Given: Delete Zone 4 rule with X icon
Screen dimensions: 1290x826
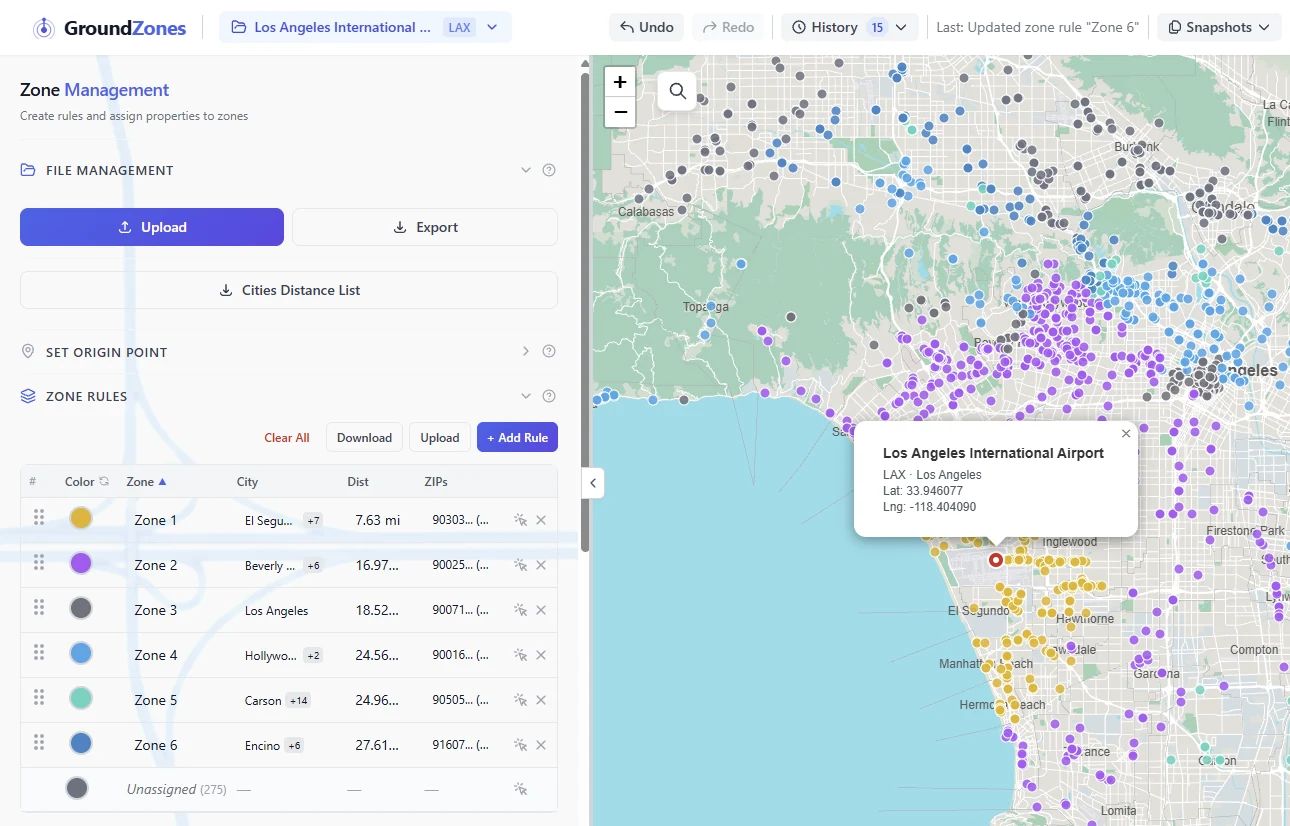Looking at the screenshot, I should pyautogui.click(x=541, y=655).
